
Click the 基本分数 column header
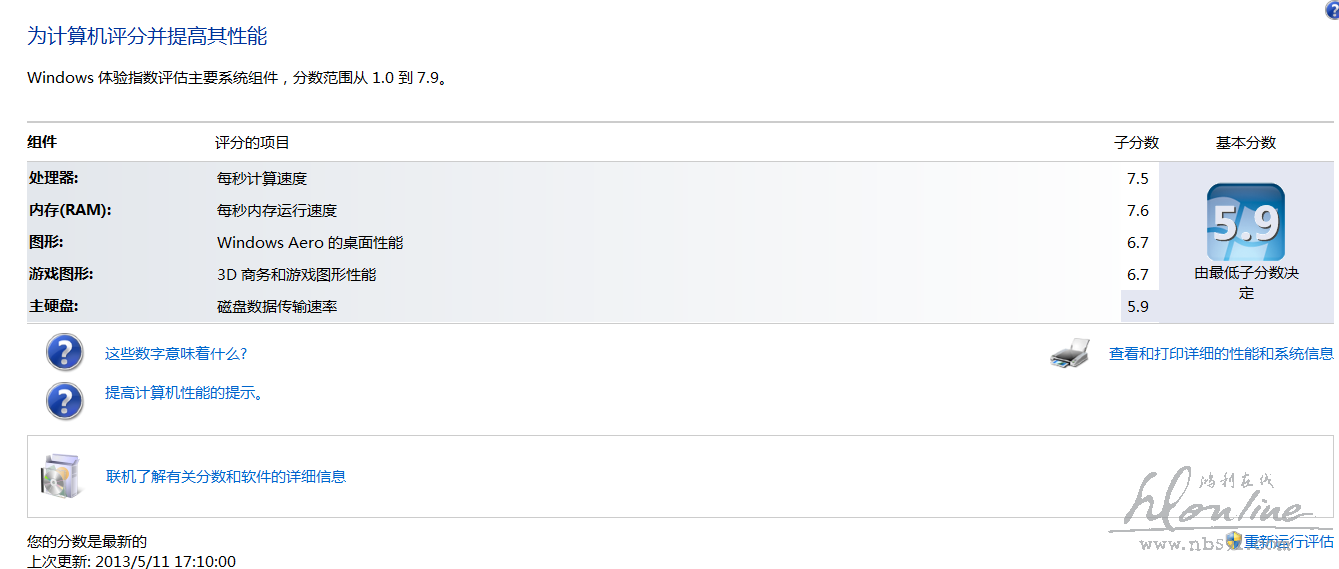click(x=1245, y=143)
